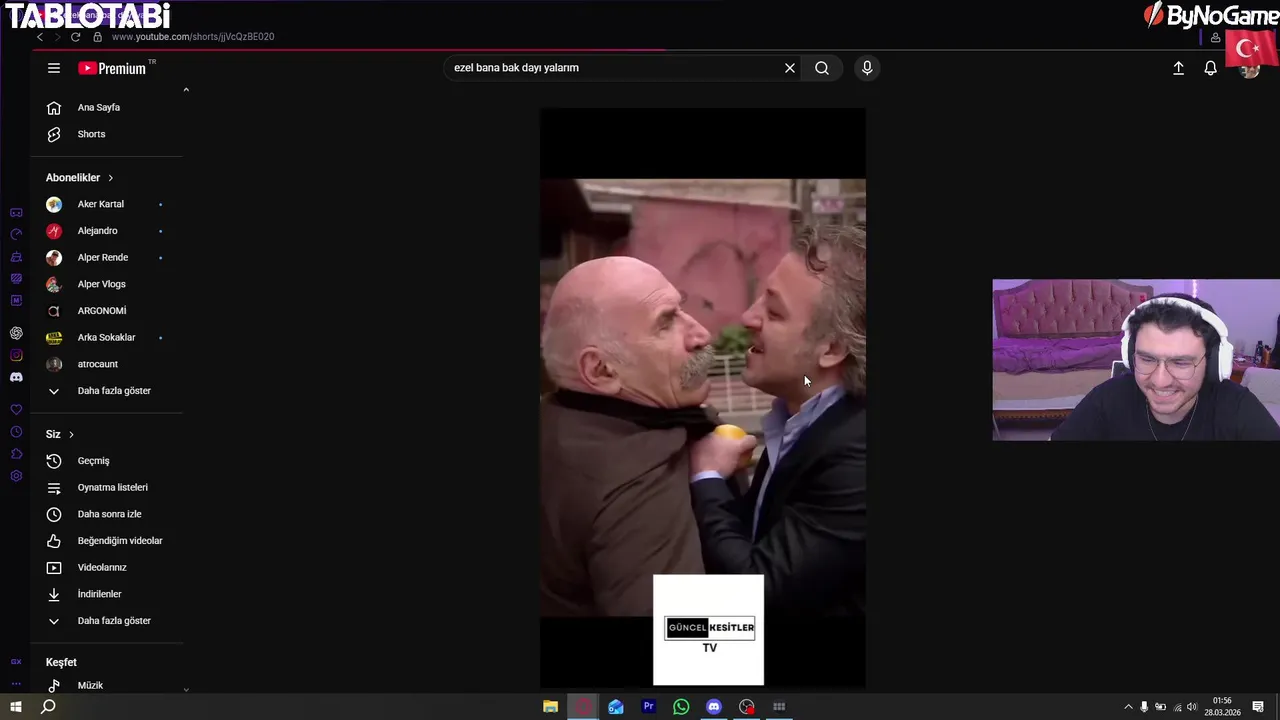This screenshot has height=720, width=1280.
Task: Open Beğendiğim videolar
Action: 106,541
